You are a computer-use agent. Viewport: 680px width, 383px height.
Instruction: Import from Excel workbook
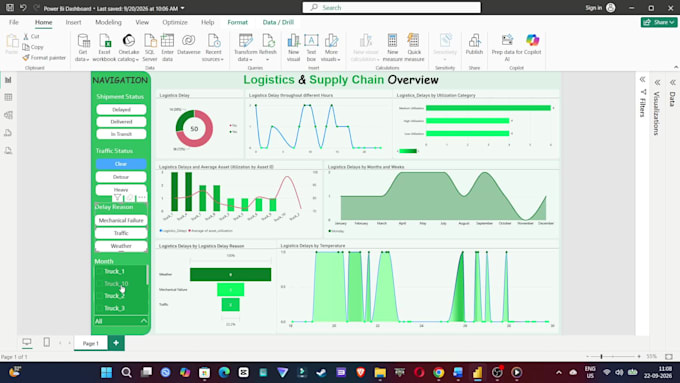coord(104,48)
